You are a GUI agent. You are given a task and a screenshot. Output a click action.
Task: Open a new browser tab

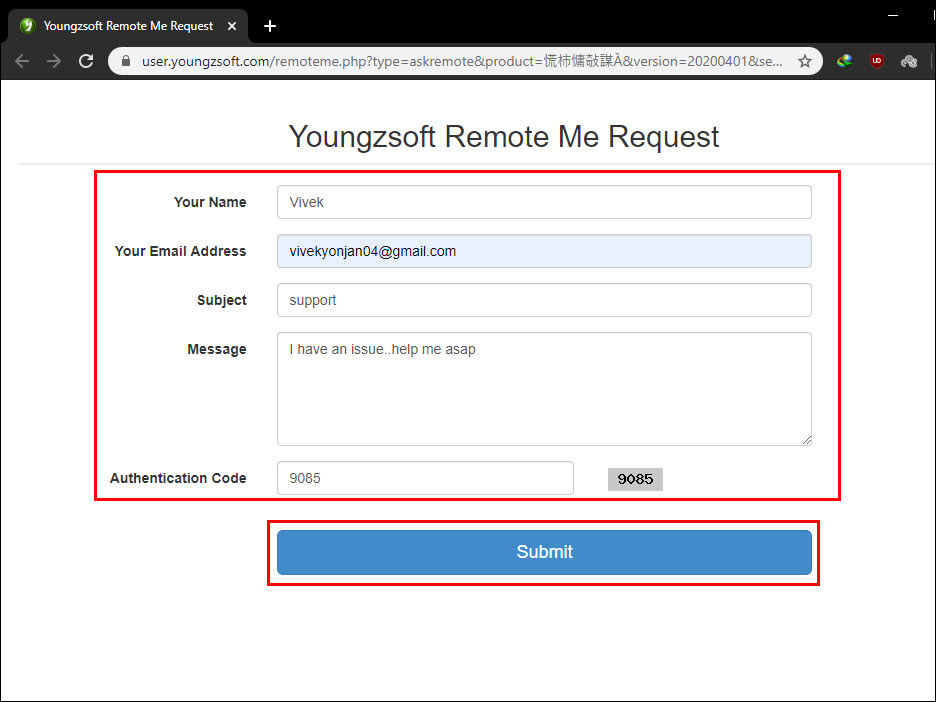pyautogui.click(x=269, y=26)
